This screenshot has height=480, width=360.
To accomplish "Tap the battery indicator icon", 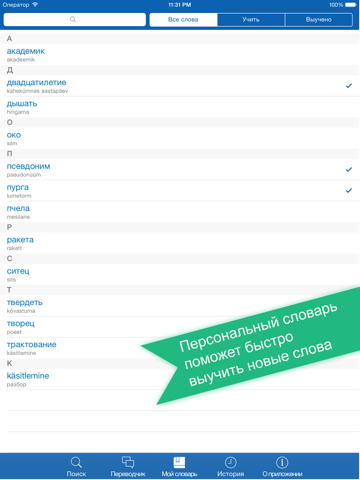I will (351, 5).
